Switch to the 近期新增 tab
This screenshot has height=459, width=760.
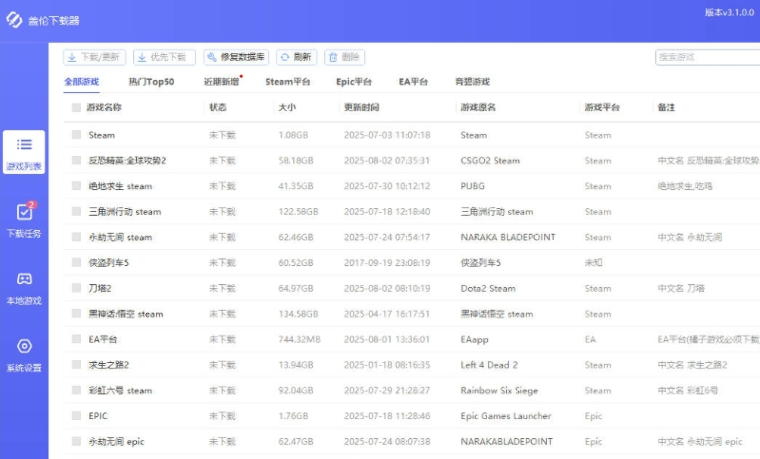[222, 81]
